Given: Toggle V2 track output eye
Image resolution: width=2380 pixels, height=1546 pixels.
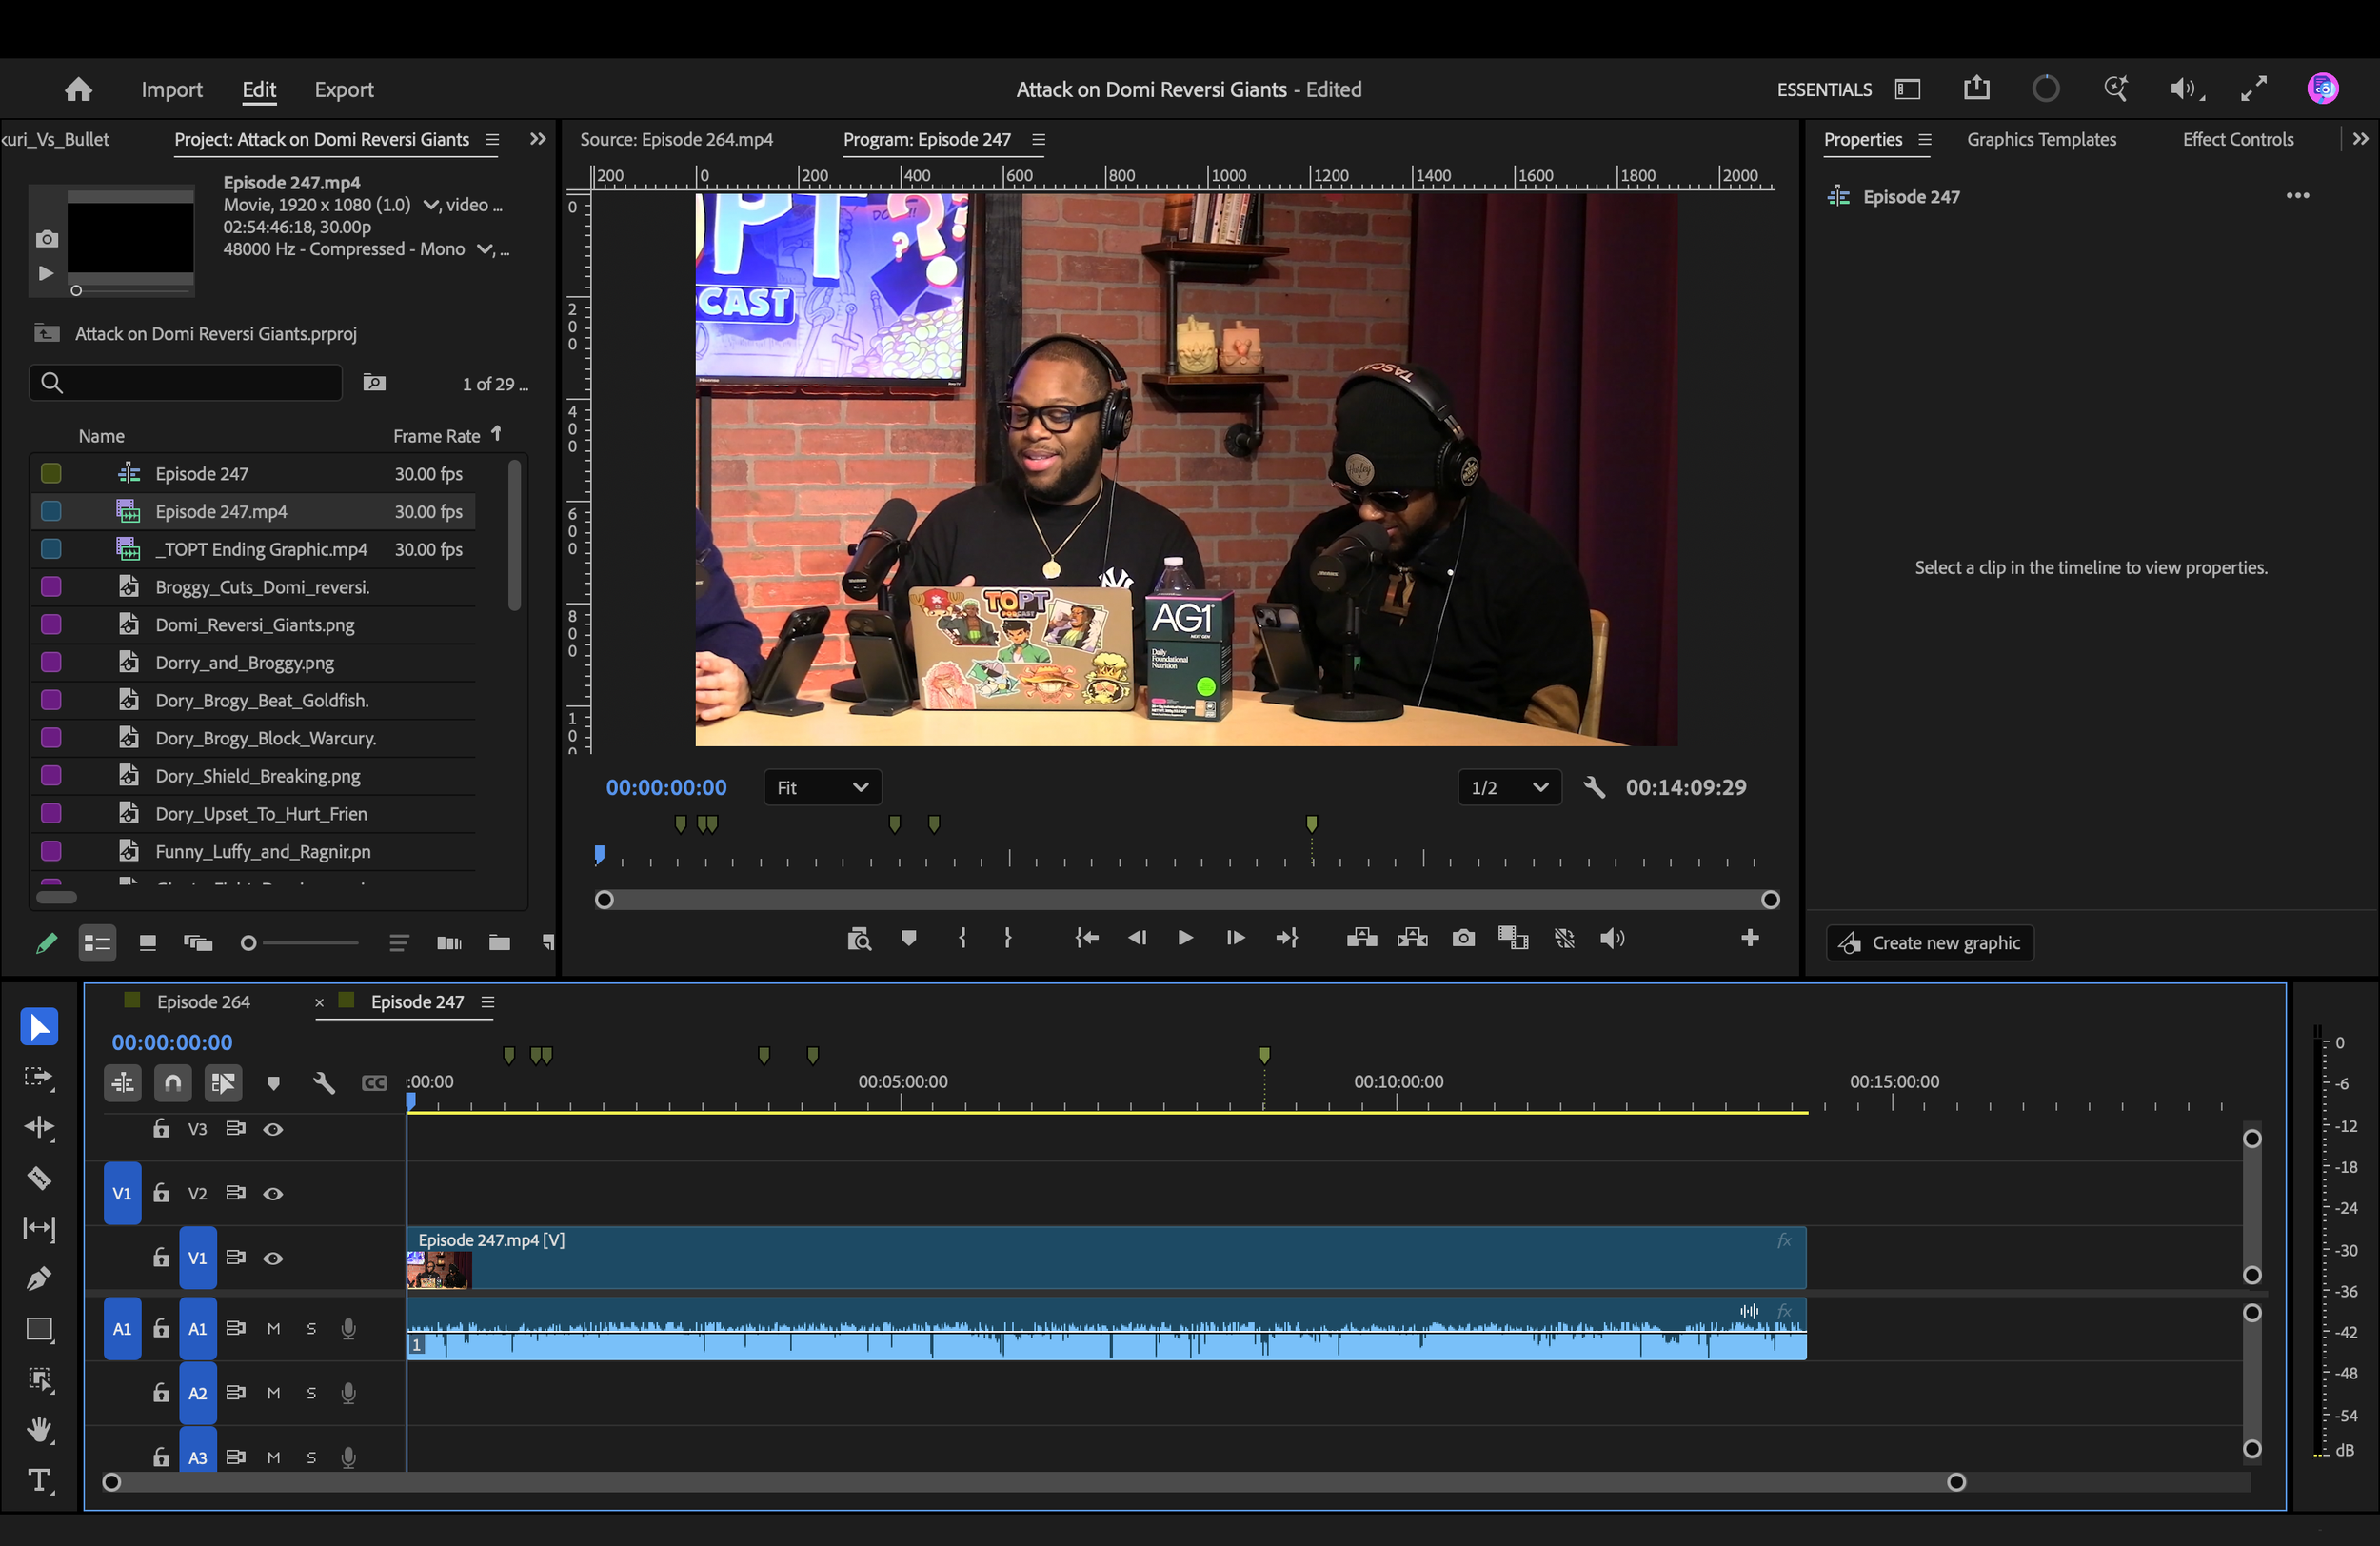Looking at the screenshot, I should (x=272, y=1194).
